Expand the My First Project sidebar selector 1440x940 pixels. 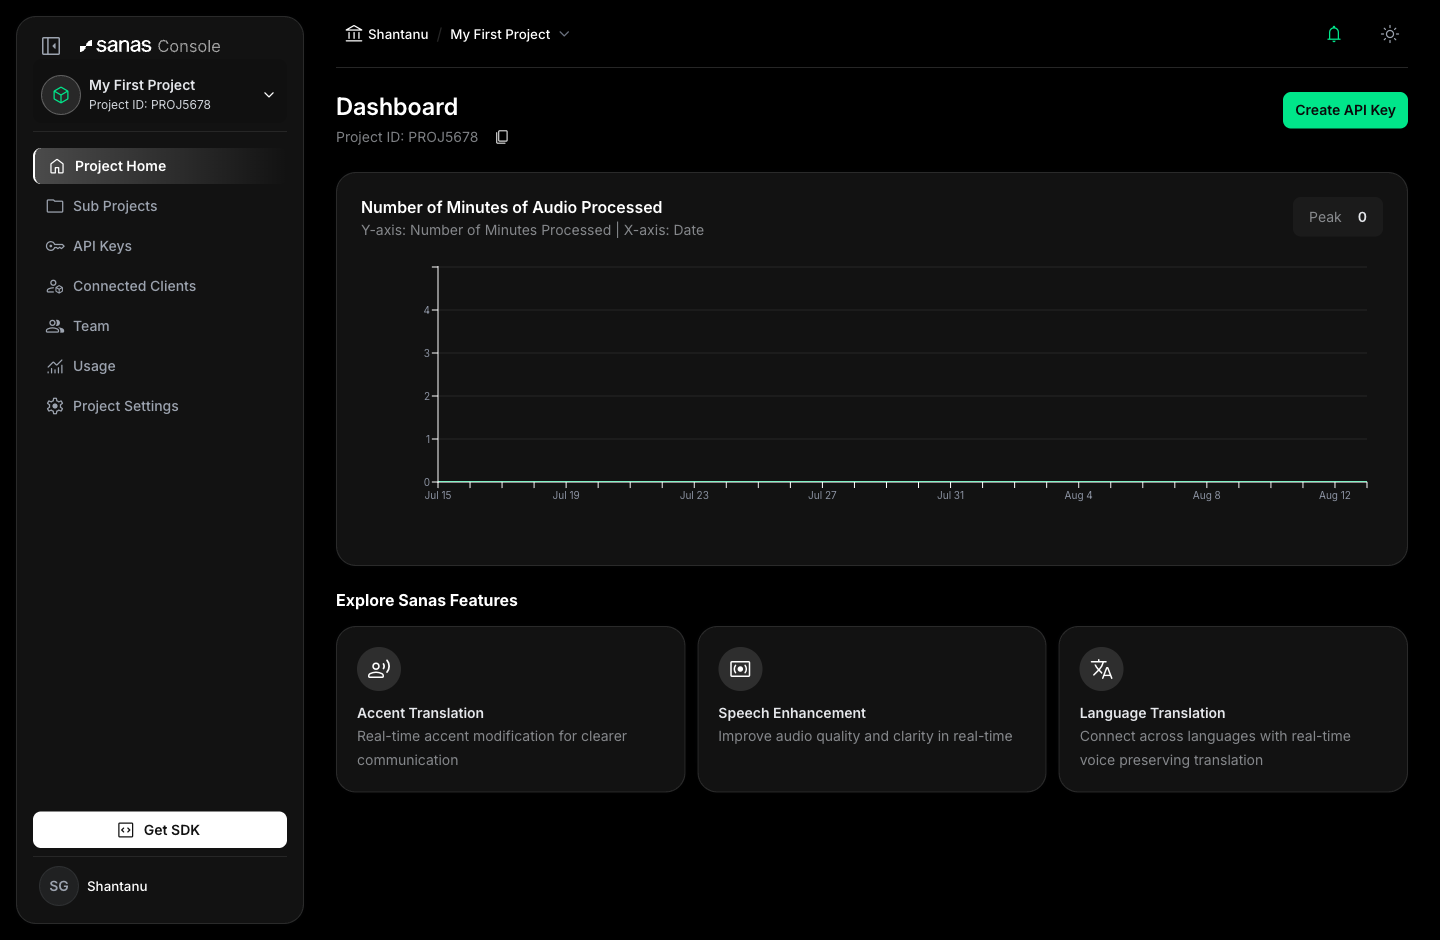pos(160,95)
